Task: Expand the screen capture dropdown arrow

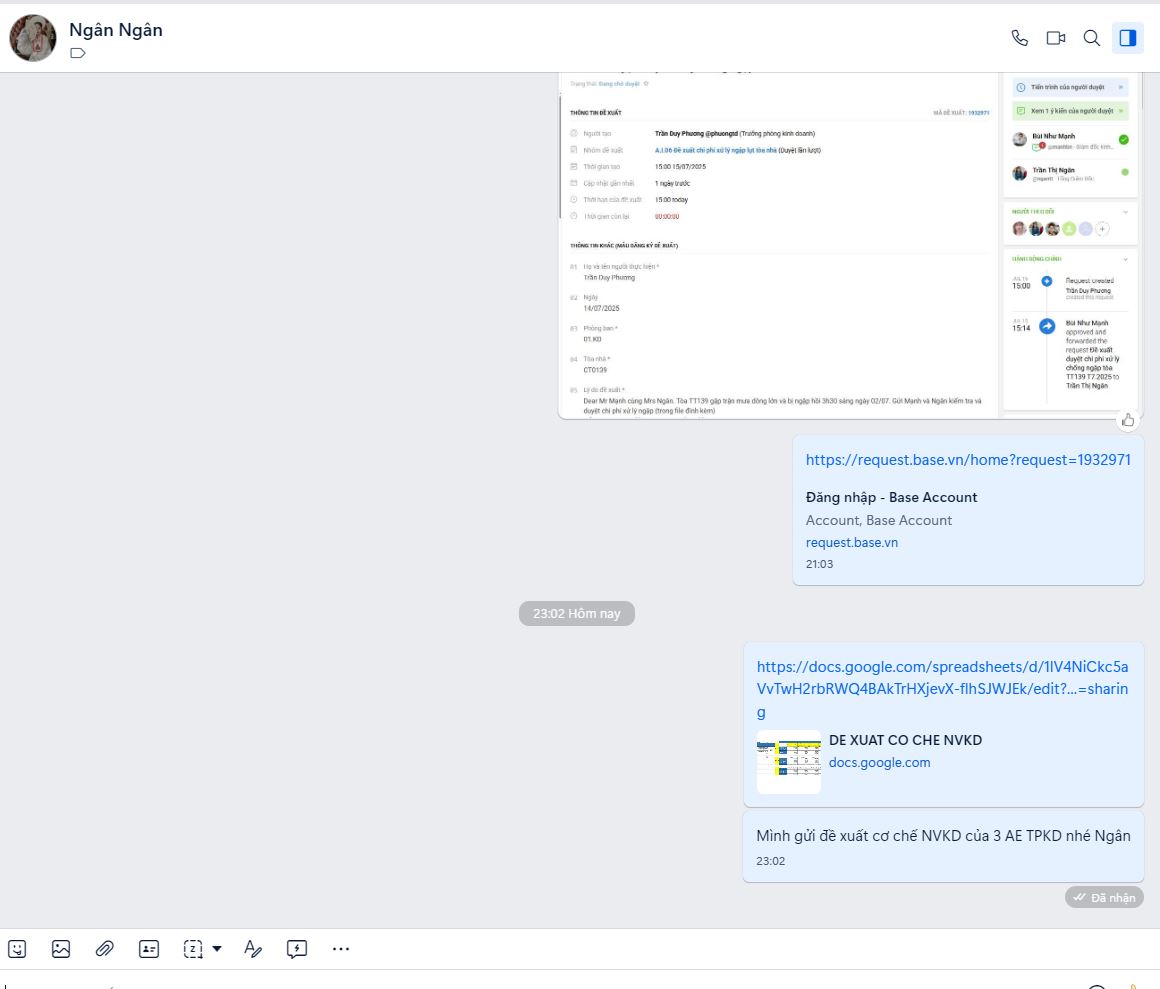Action: 217,949
